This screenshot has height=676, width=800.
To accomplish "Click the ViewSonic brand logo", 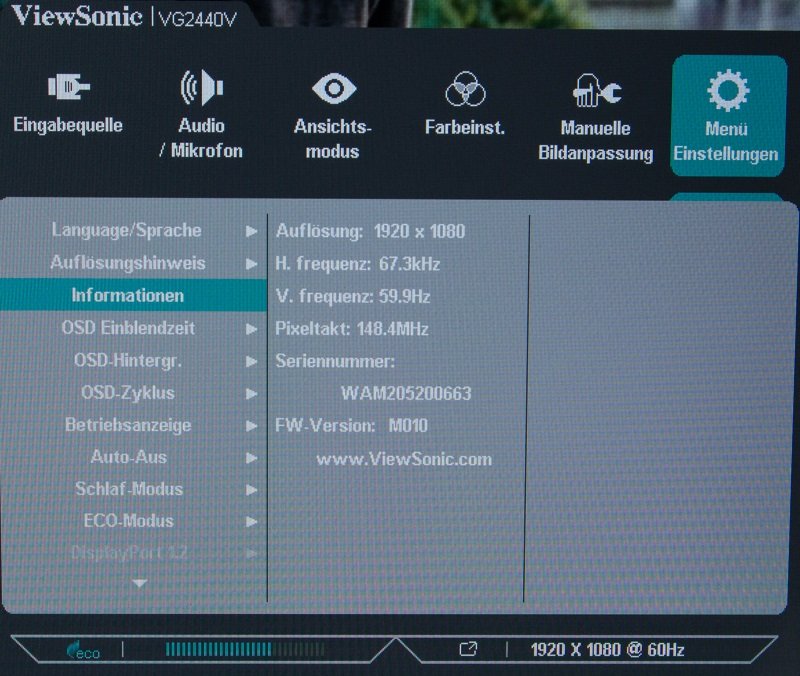I will pyautogui.click(x=77, y=15).
